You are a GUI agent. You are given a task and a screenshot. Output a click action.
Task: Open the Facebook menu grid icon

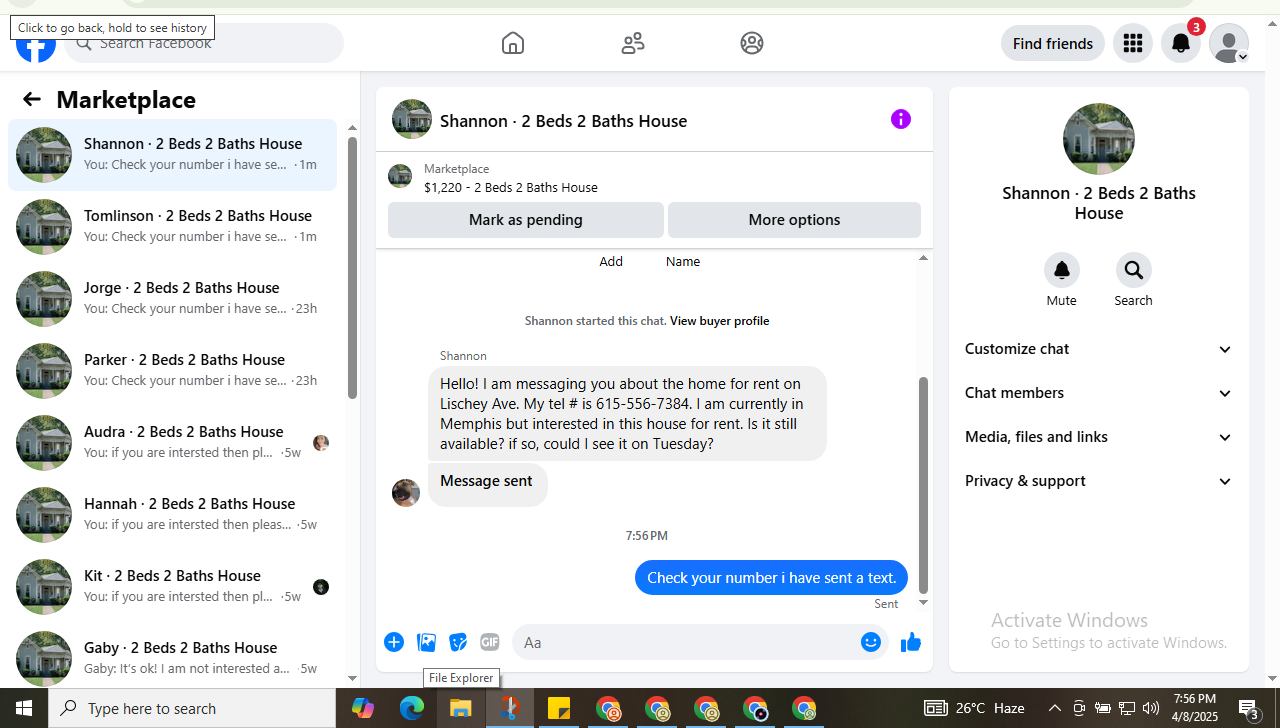tap(1133, 43)
